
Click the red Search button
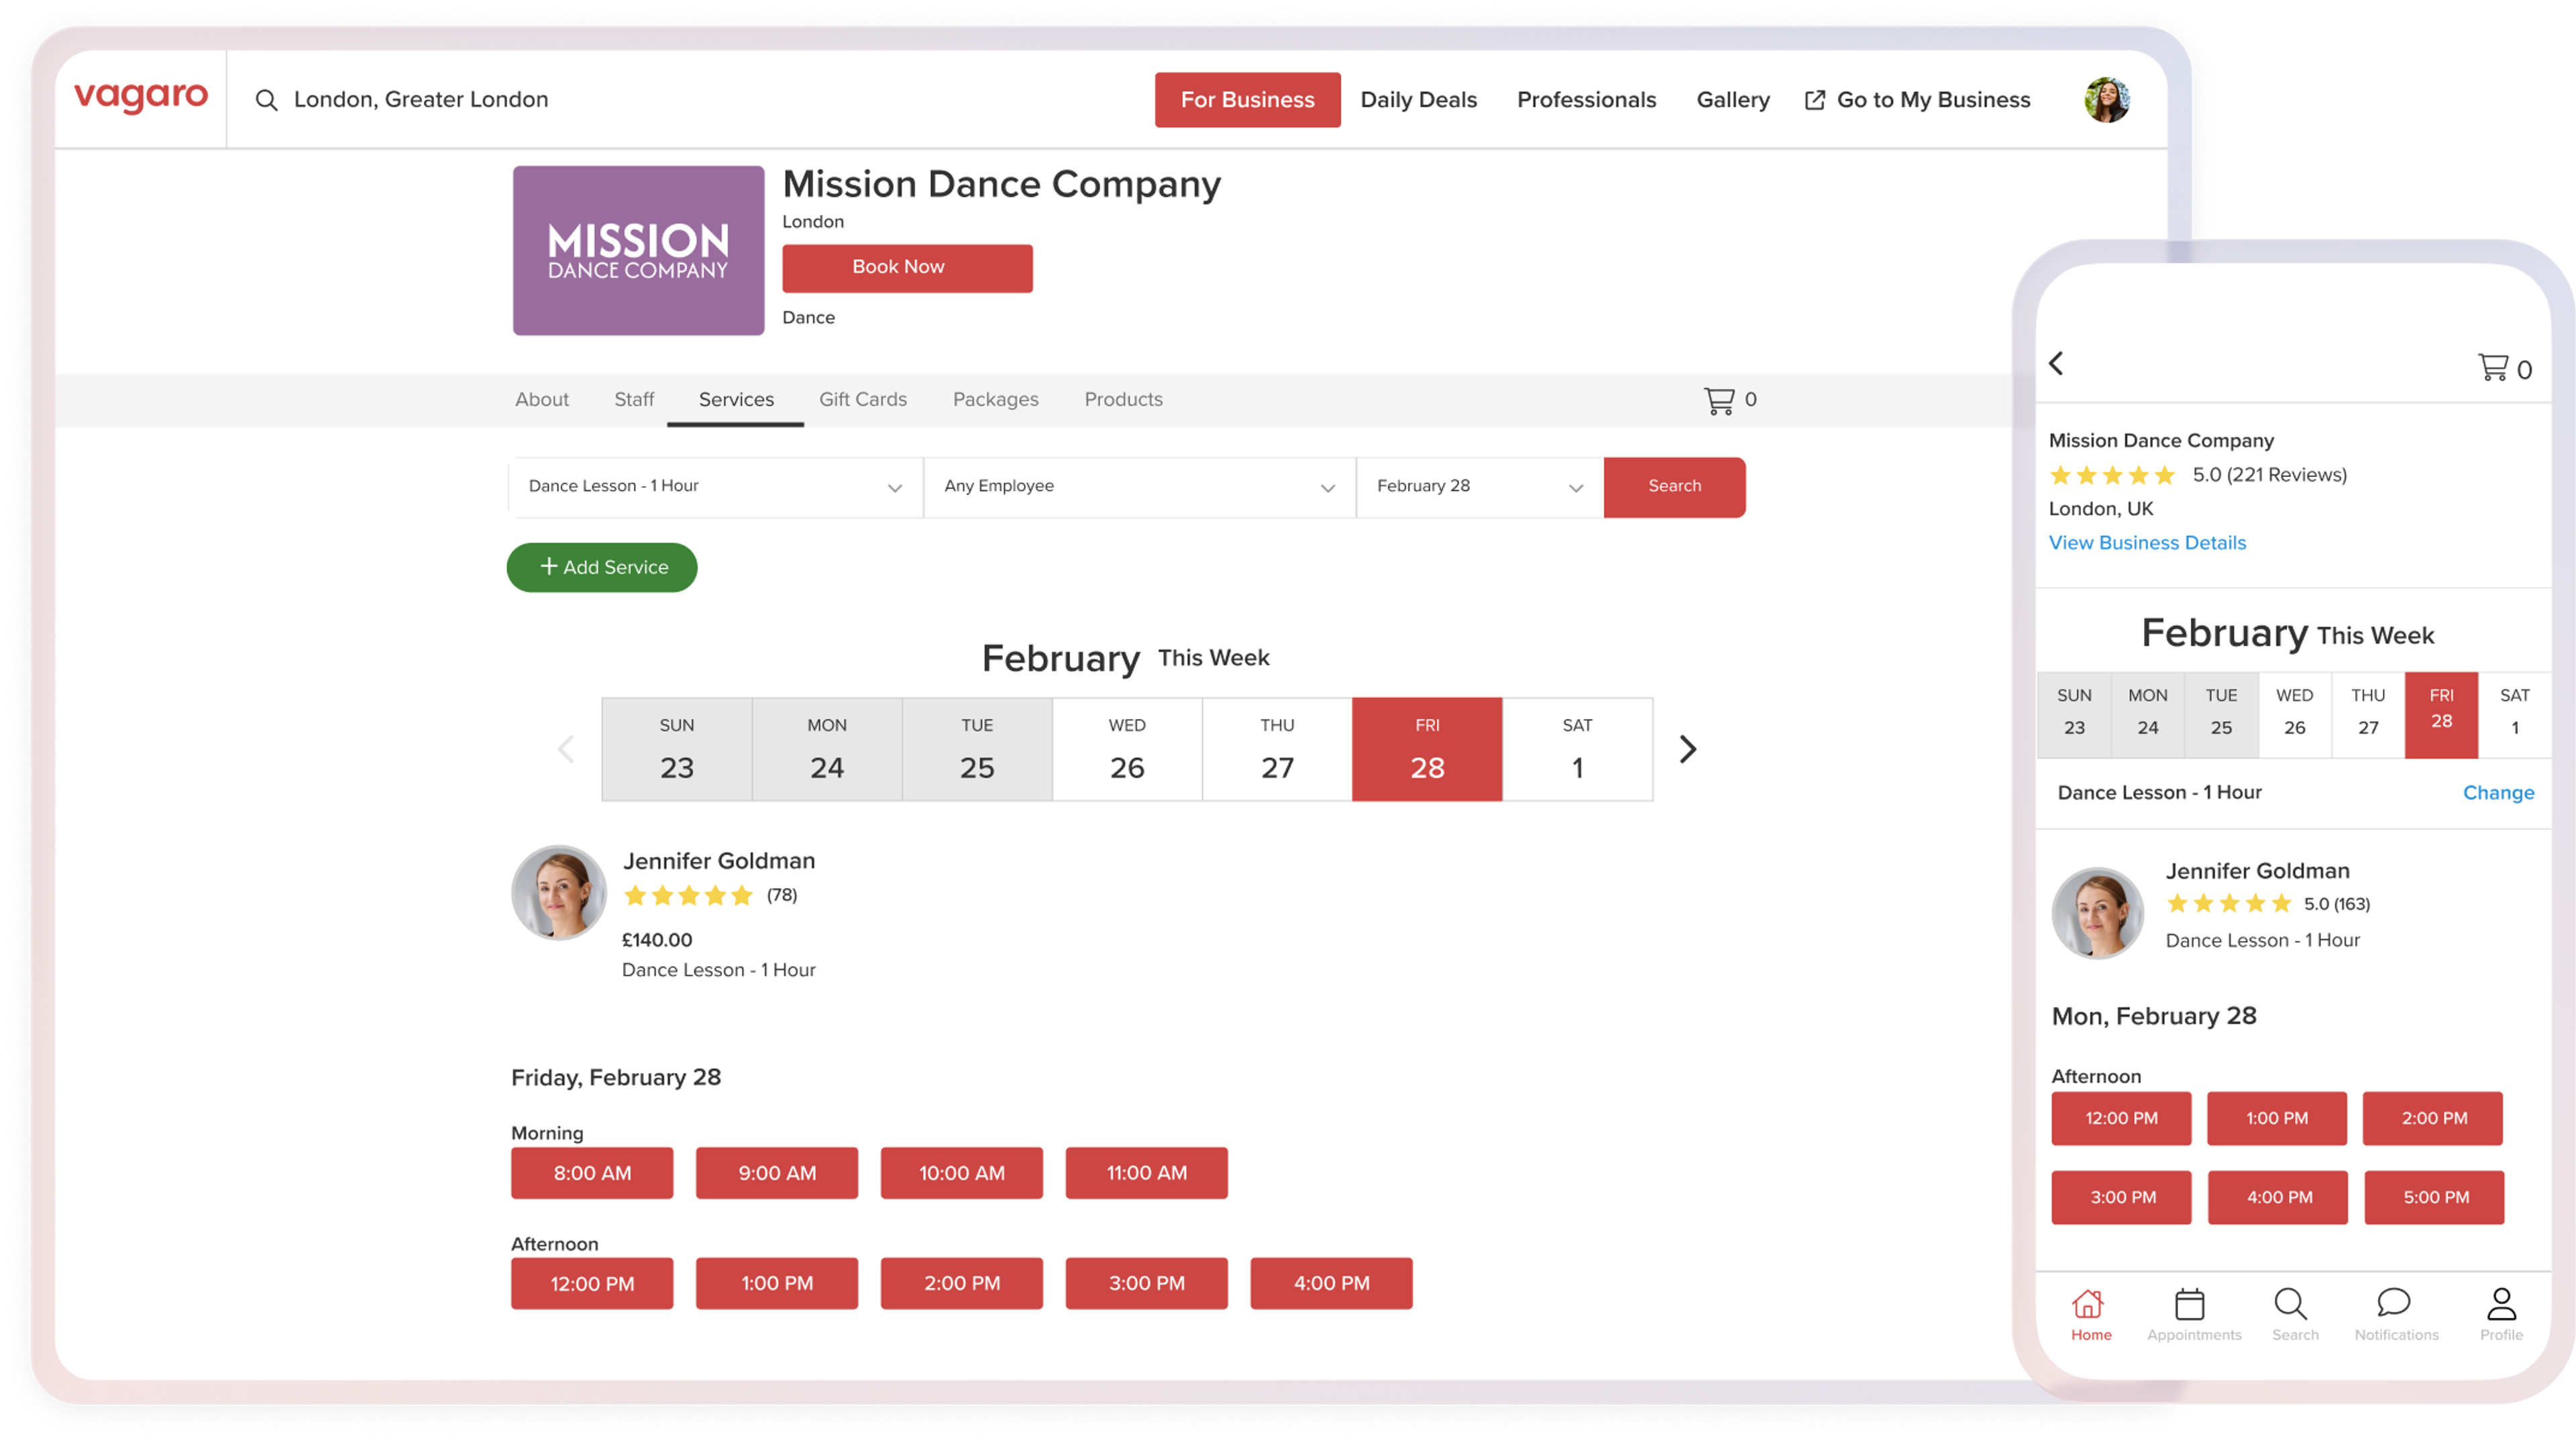pyautogui.click(x=1675, y=487)
